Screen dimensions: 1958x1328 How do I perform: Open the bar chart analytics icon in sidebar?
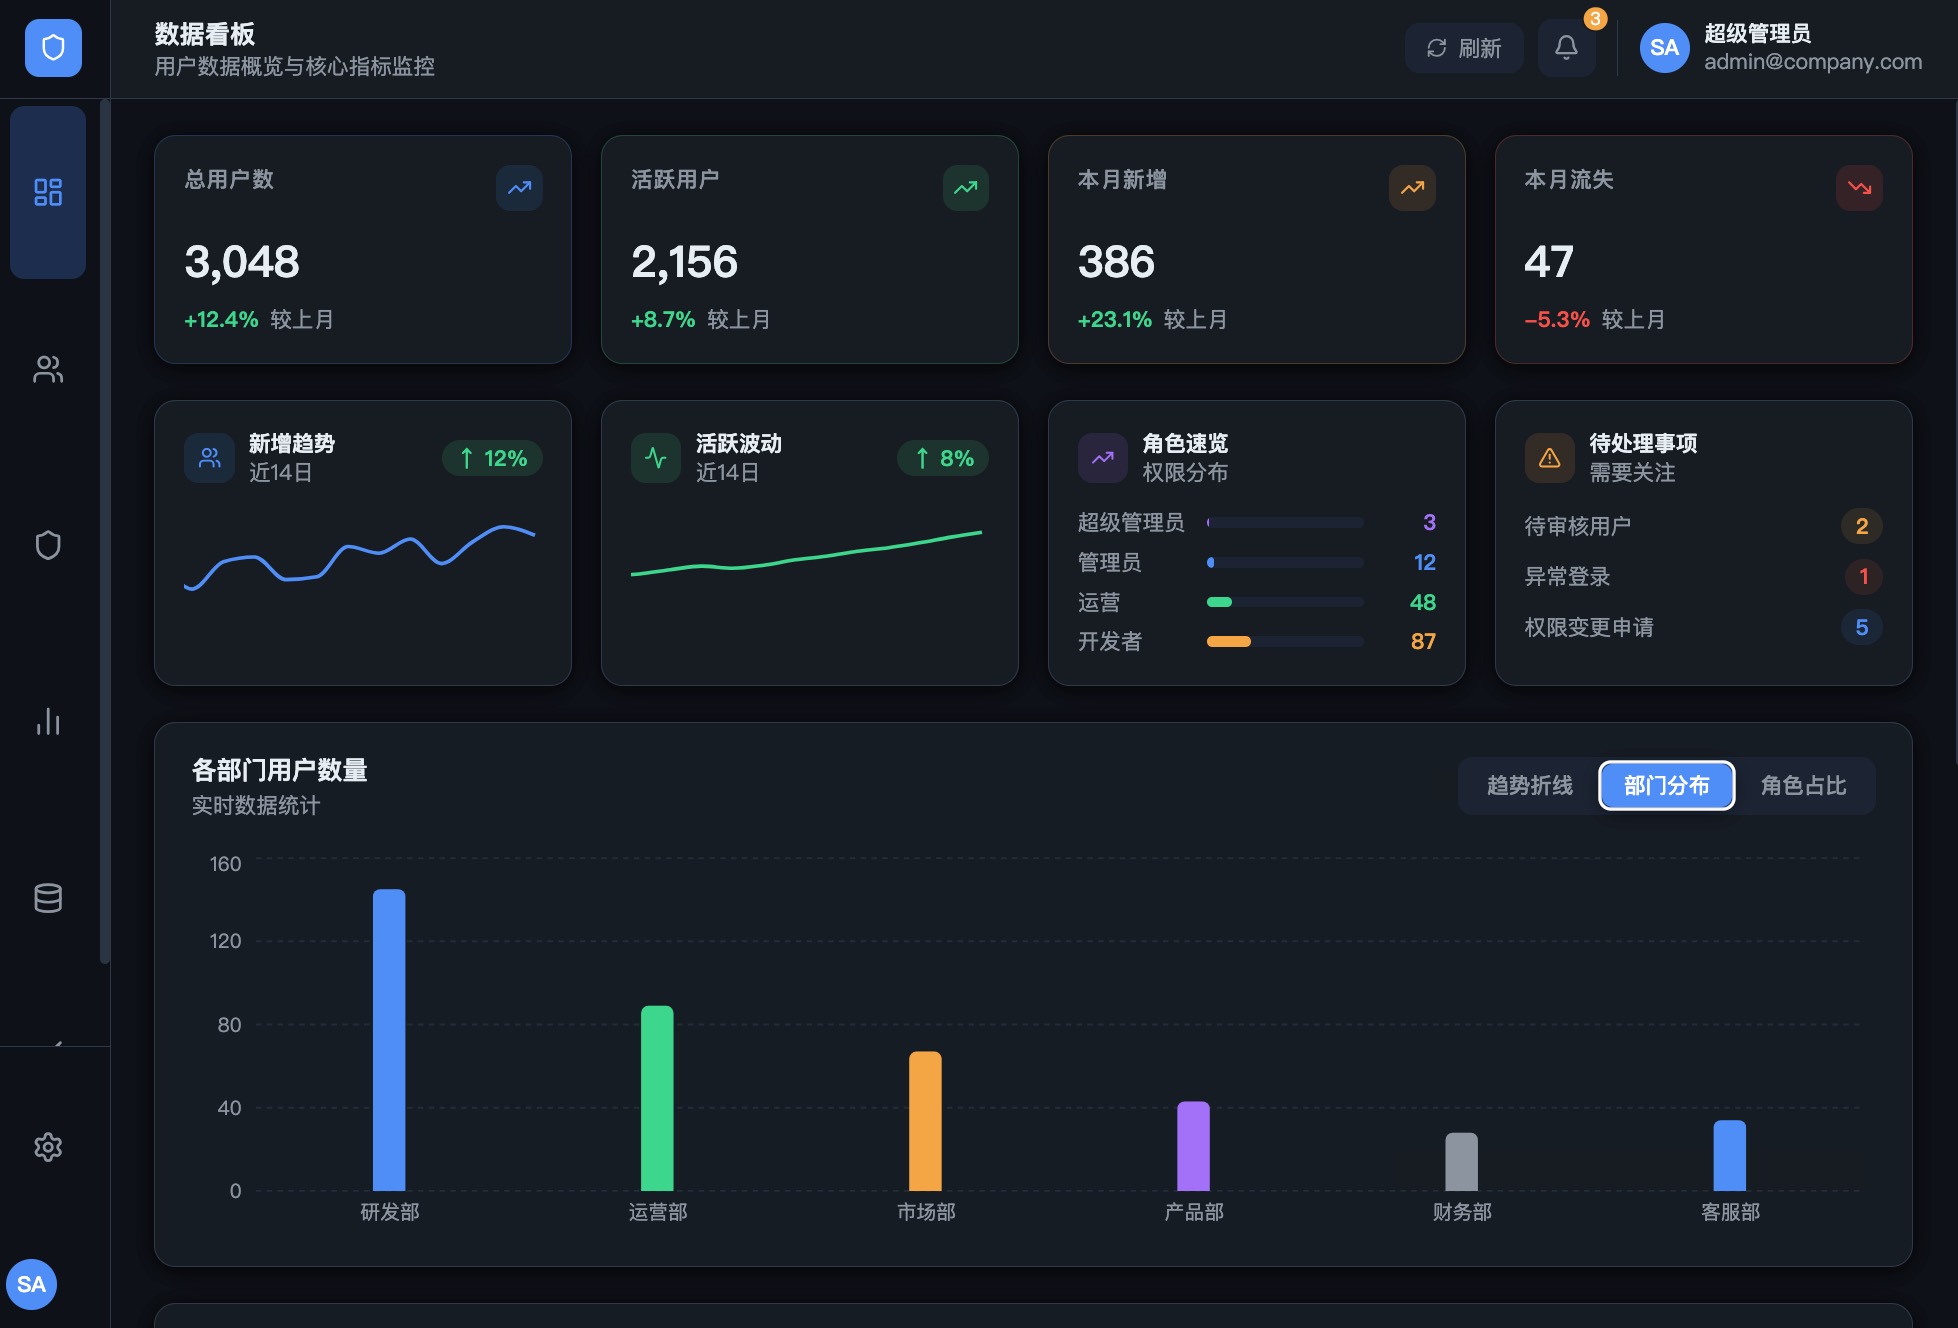(x=48, y=721)
